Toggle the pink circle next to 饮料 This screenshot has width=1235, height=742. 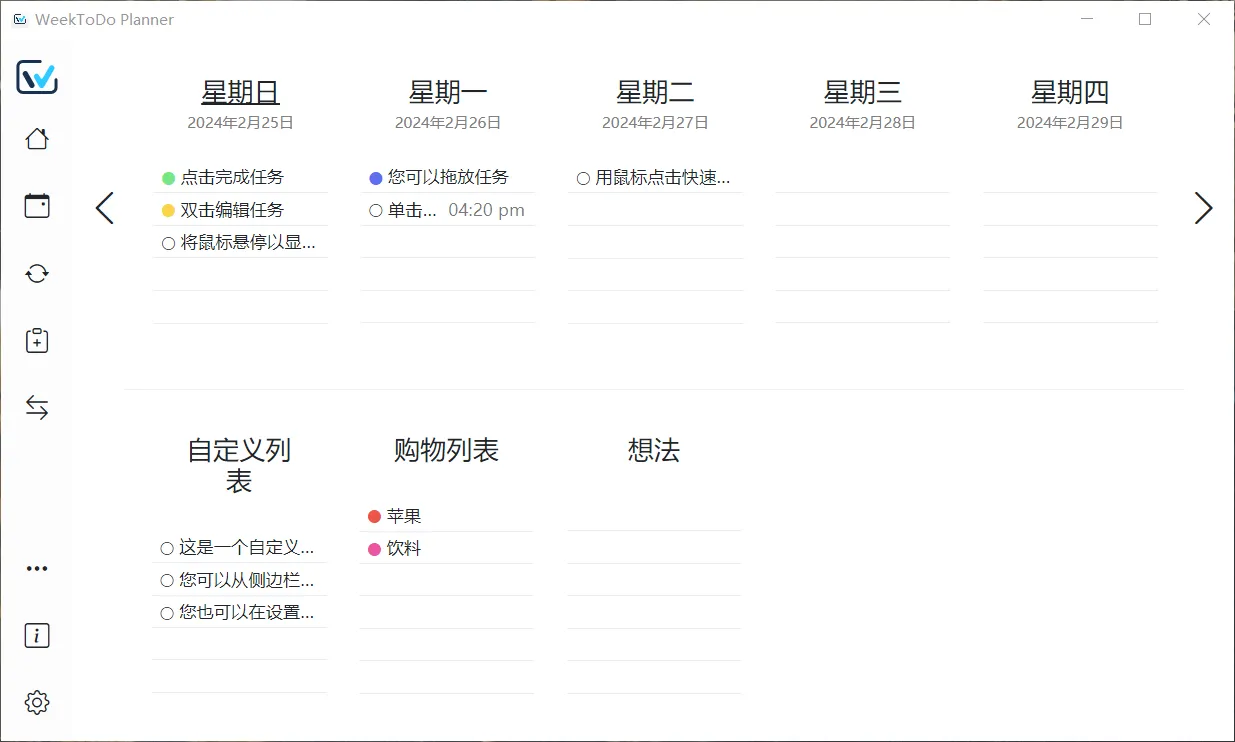click(375, 549)
